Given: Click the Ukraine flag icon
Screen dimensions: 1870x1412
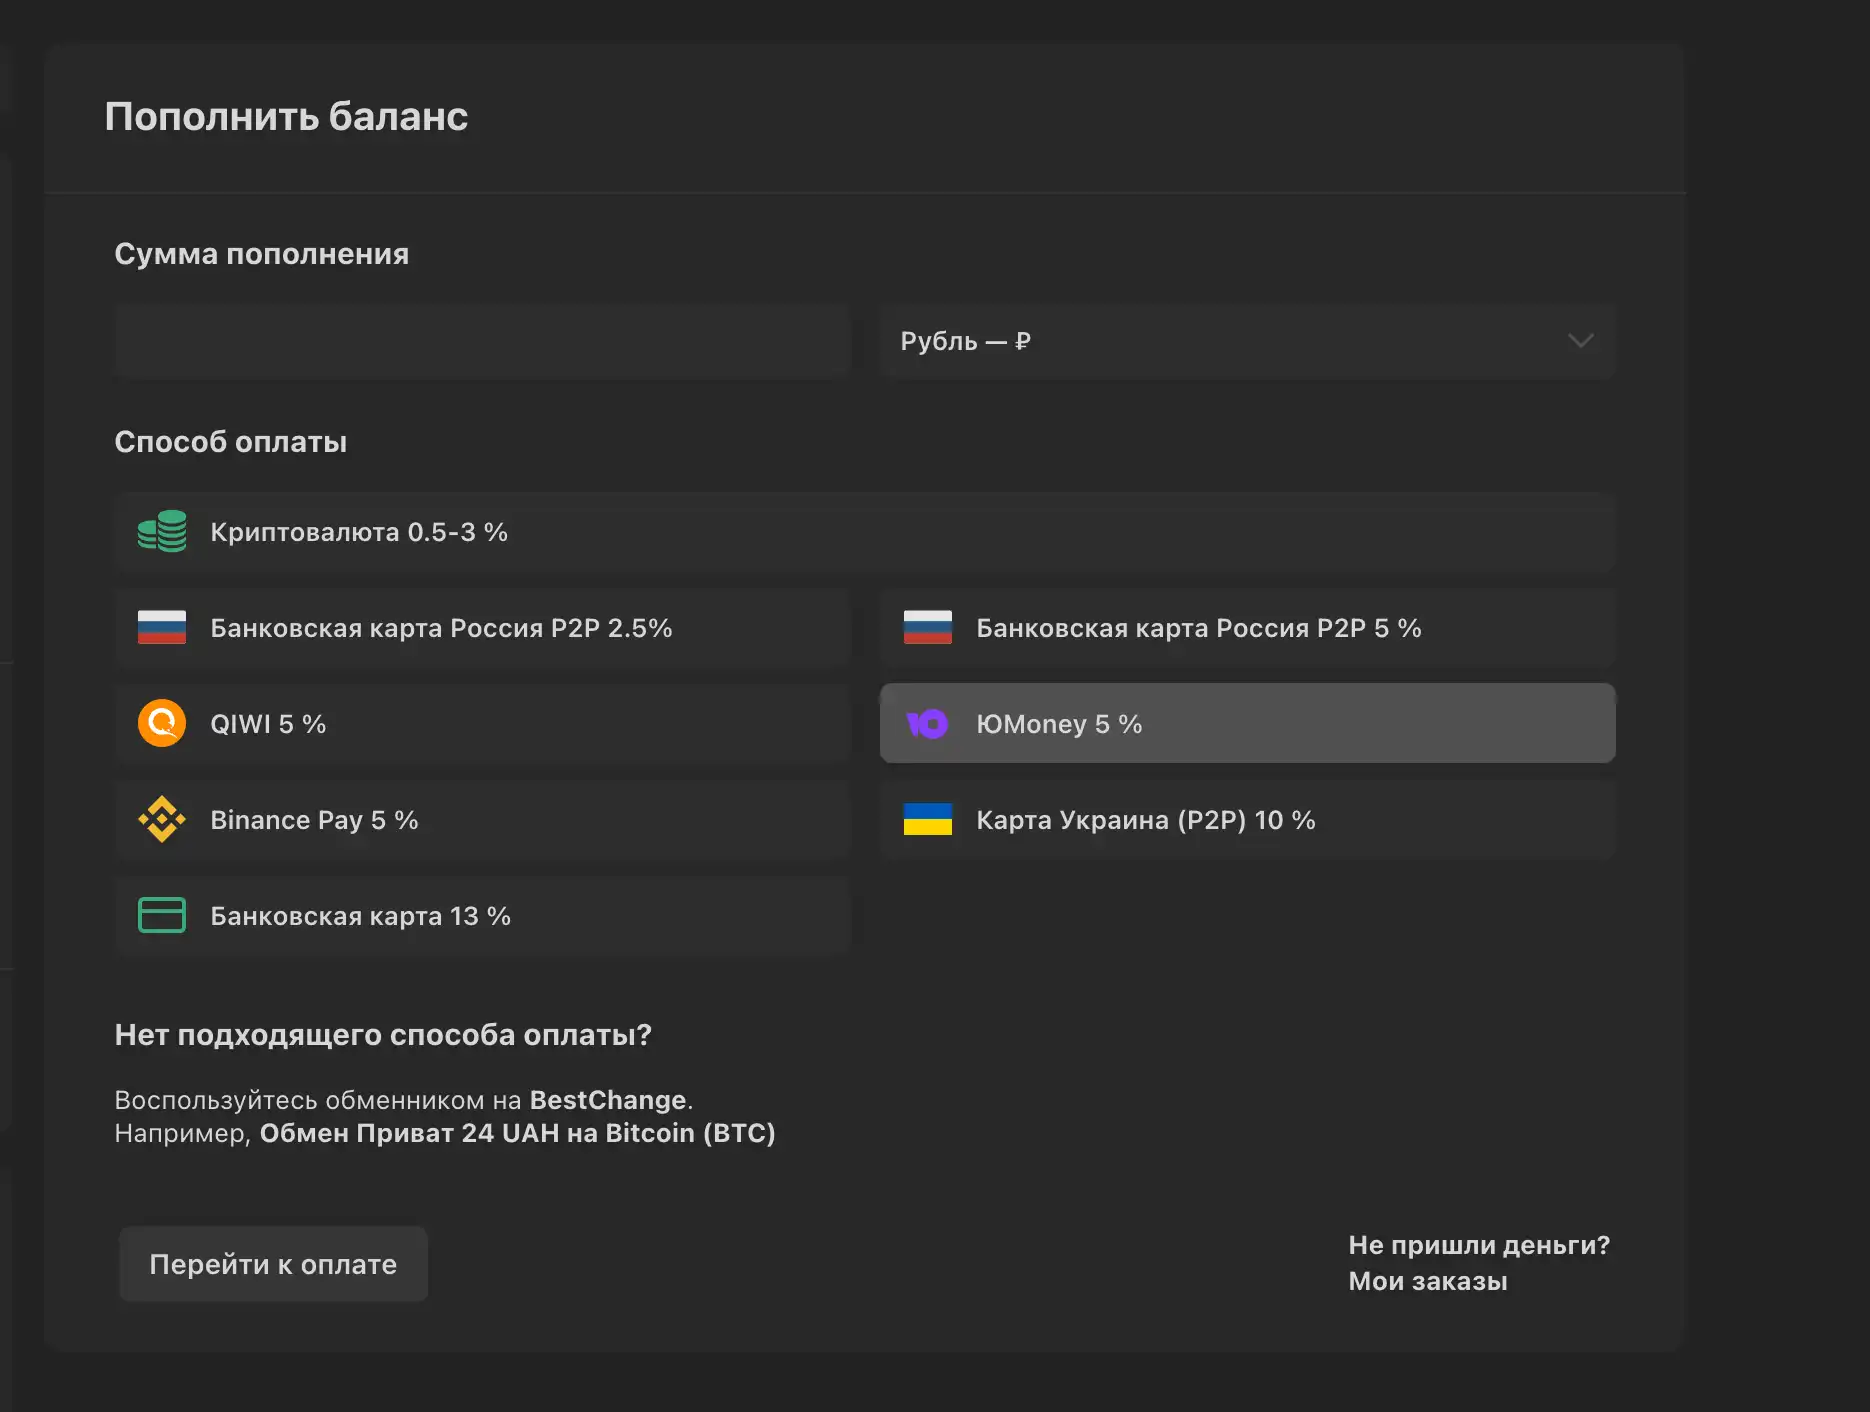Looking at the screenshot, I should click(x=927, y=819).
